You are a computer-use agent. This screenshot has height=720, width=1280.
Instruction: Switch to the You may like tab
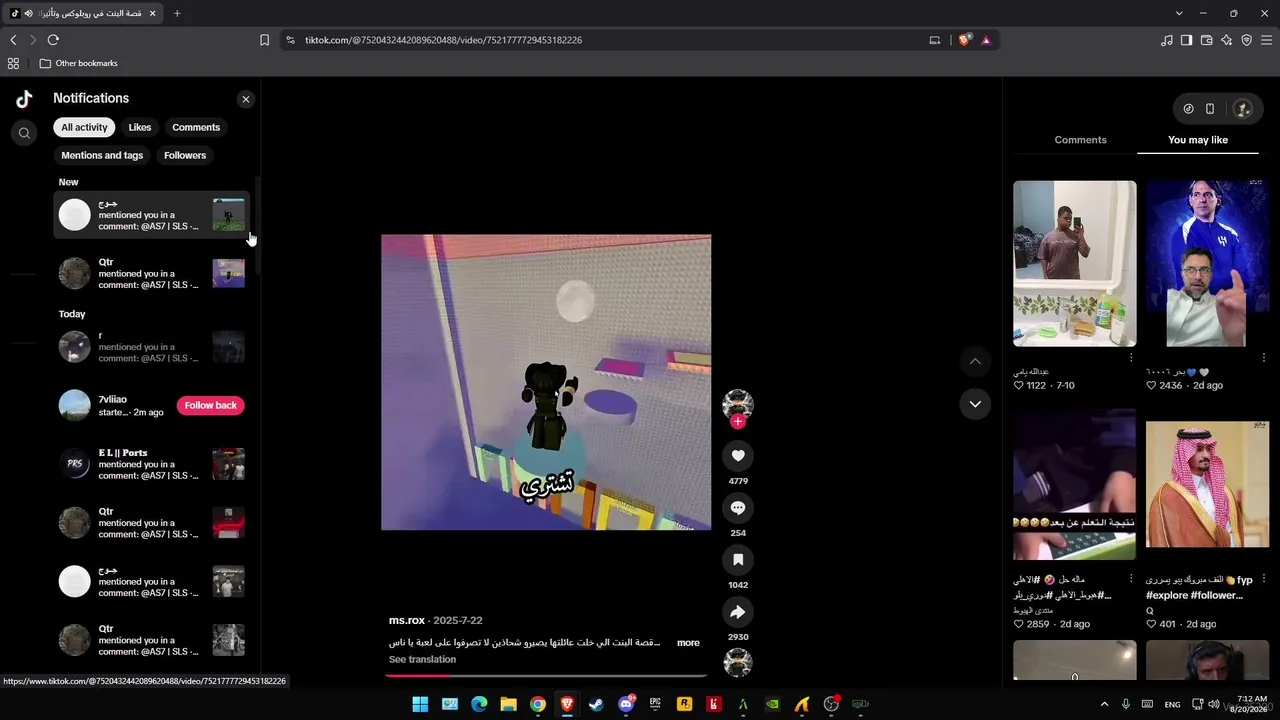coord(1198,140)
